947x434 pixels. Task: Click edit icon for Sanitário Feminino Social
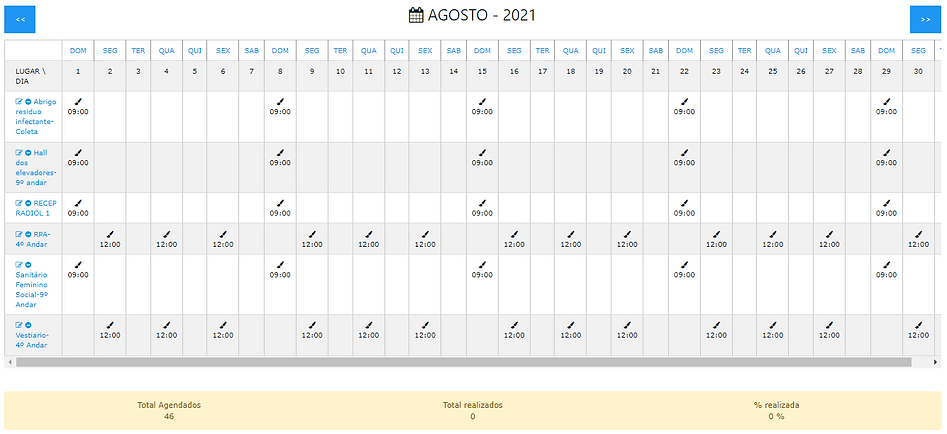click(19, 264)
